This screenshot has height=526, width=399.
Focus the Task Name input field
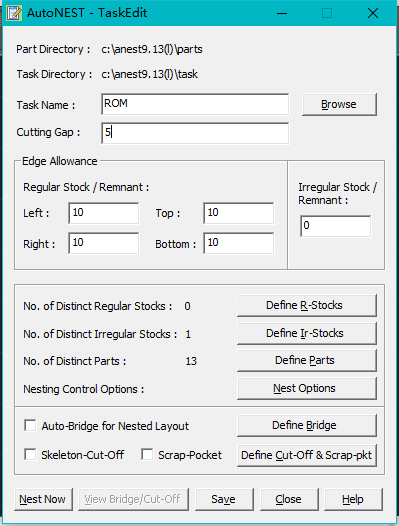click(x=195, y=104)
